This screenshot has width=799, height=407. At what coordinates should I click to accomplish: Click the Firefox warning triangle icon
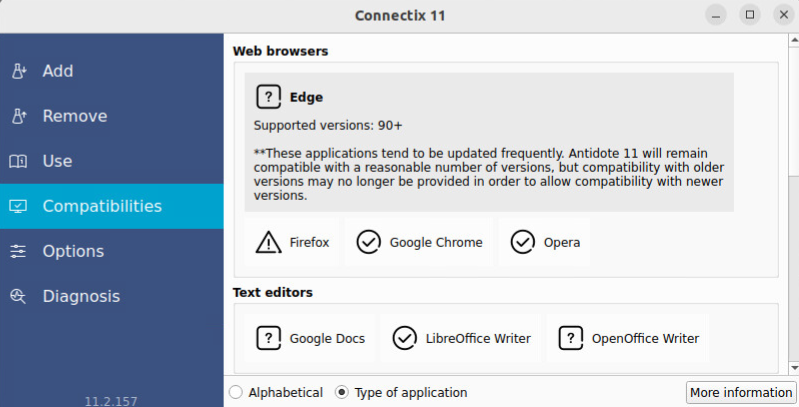(268, 242)
